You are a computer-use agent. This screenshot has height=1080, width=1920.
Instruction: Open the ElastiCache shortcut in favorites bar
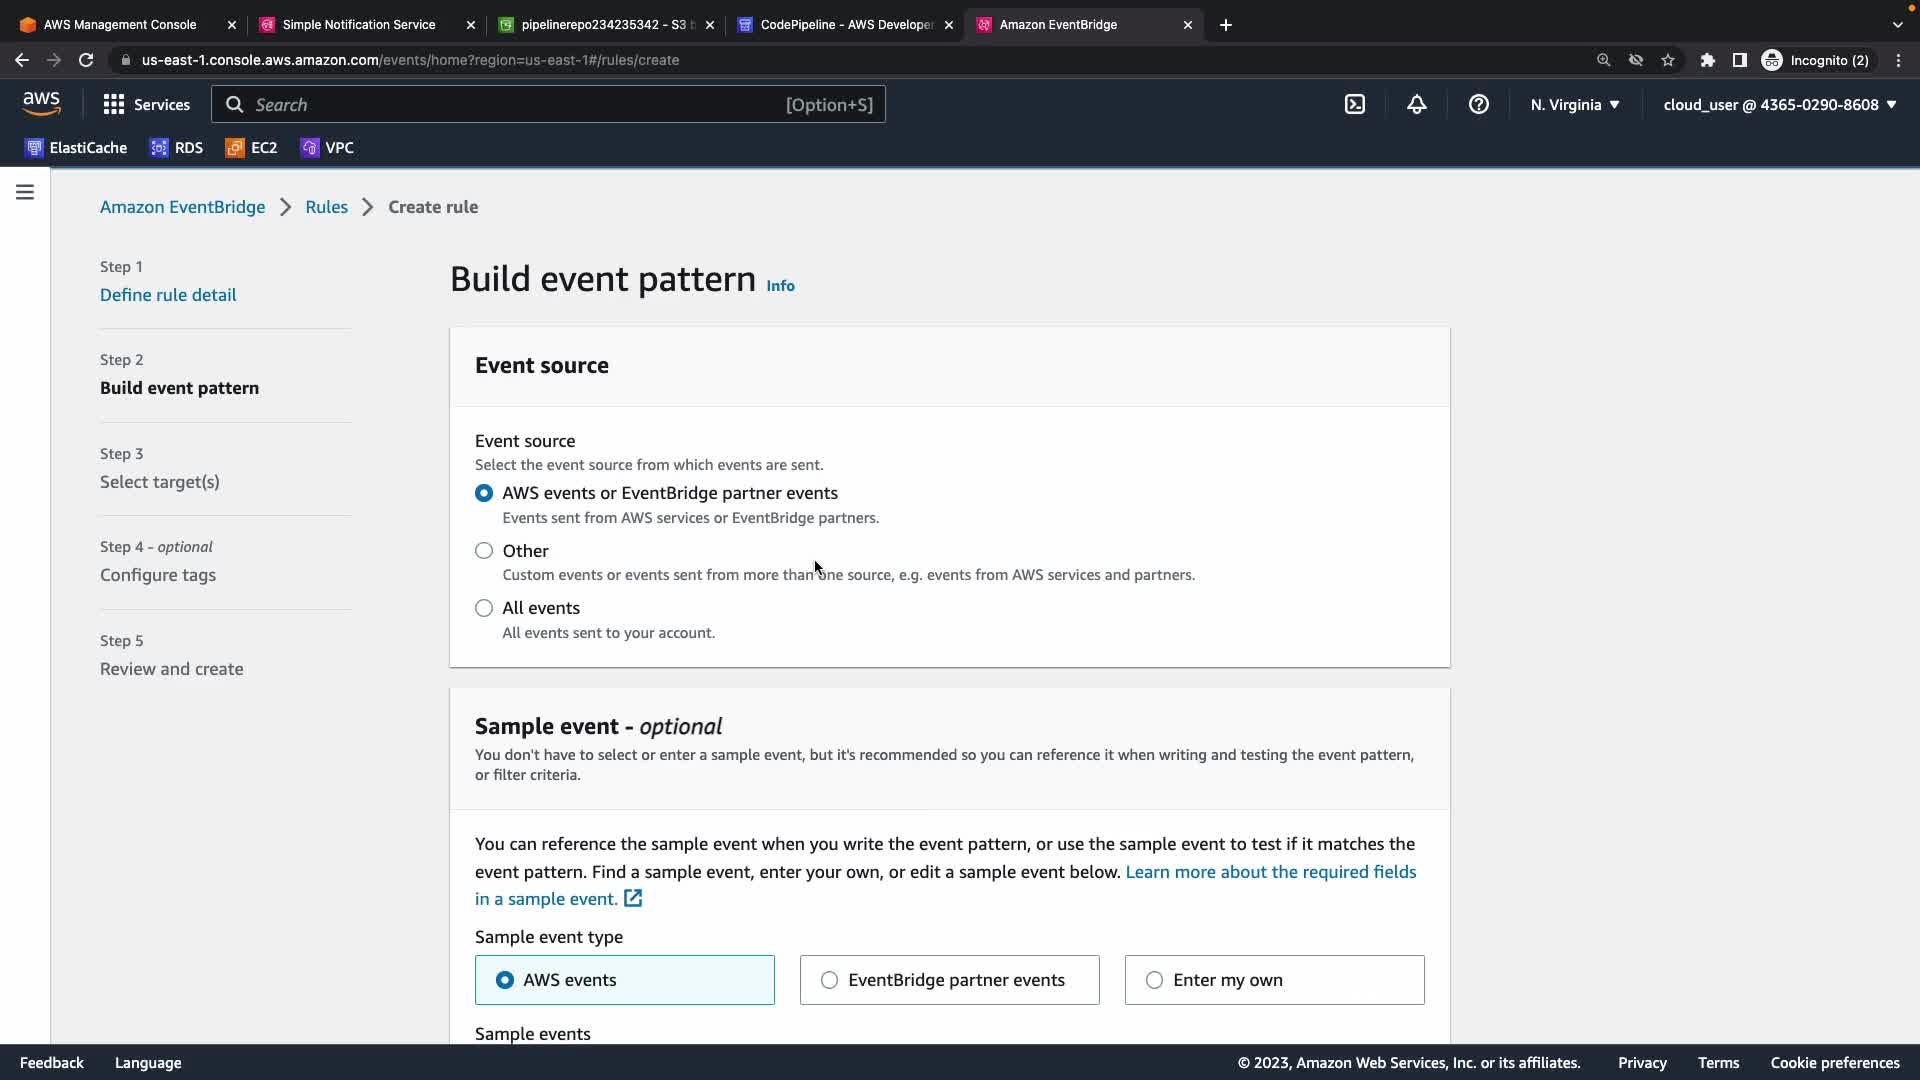pyautogui.click(x=76, y=148)
